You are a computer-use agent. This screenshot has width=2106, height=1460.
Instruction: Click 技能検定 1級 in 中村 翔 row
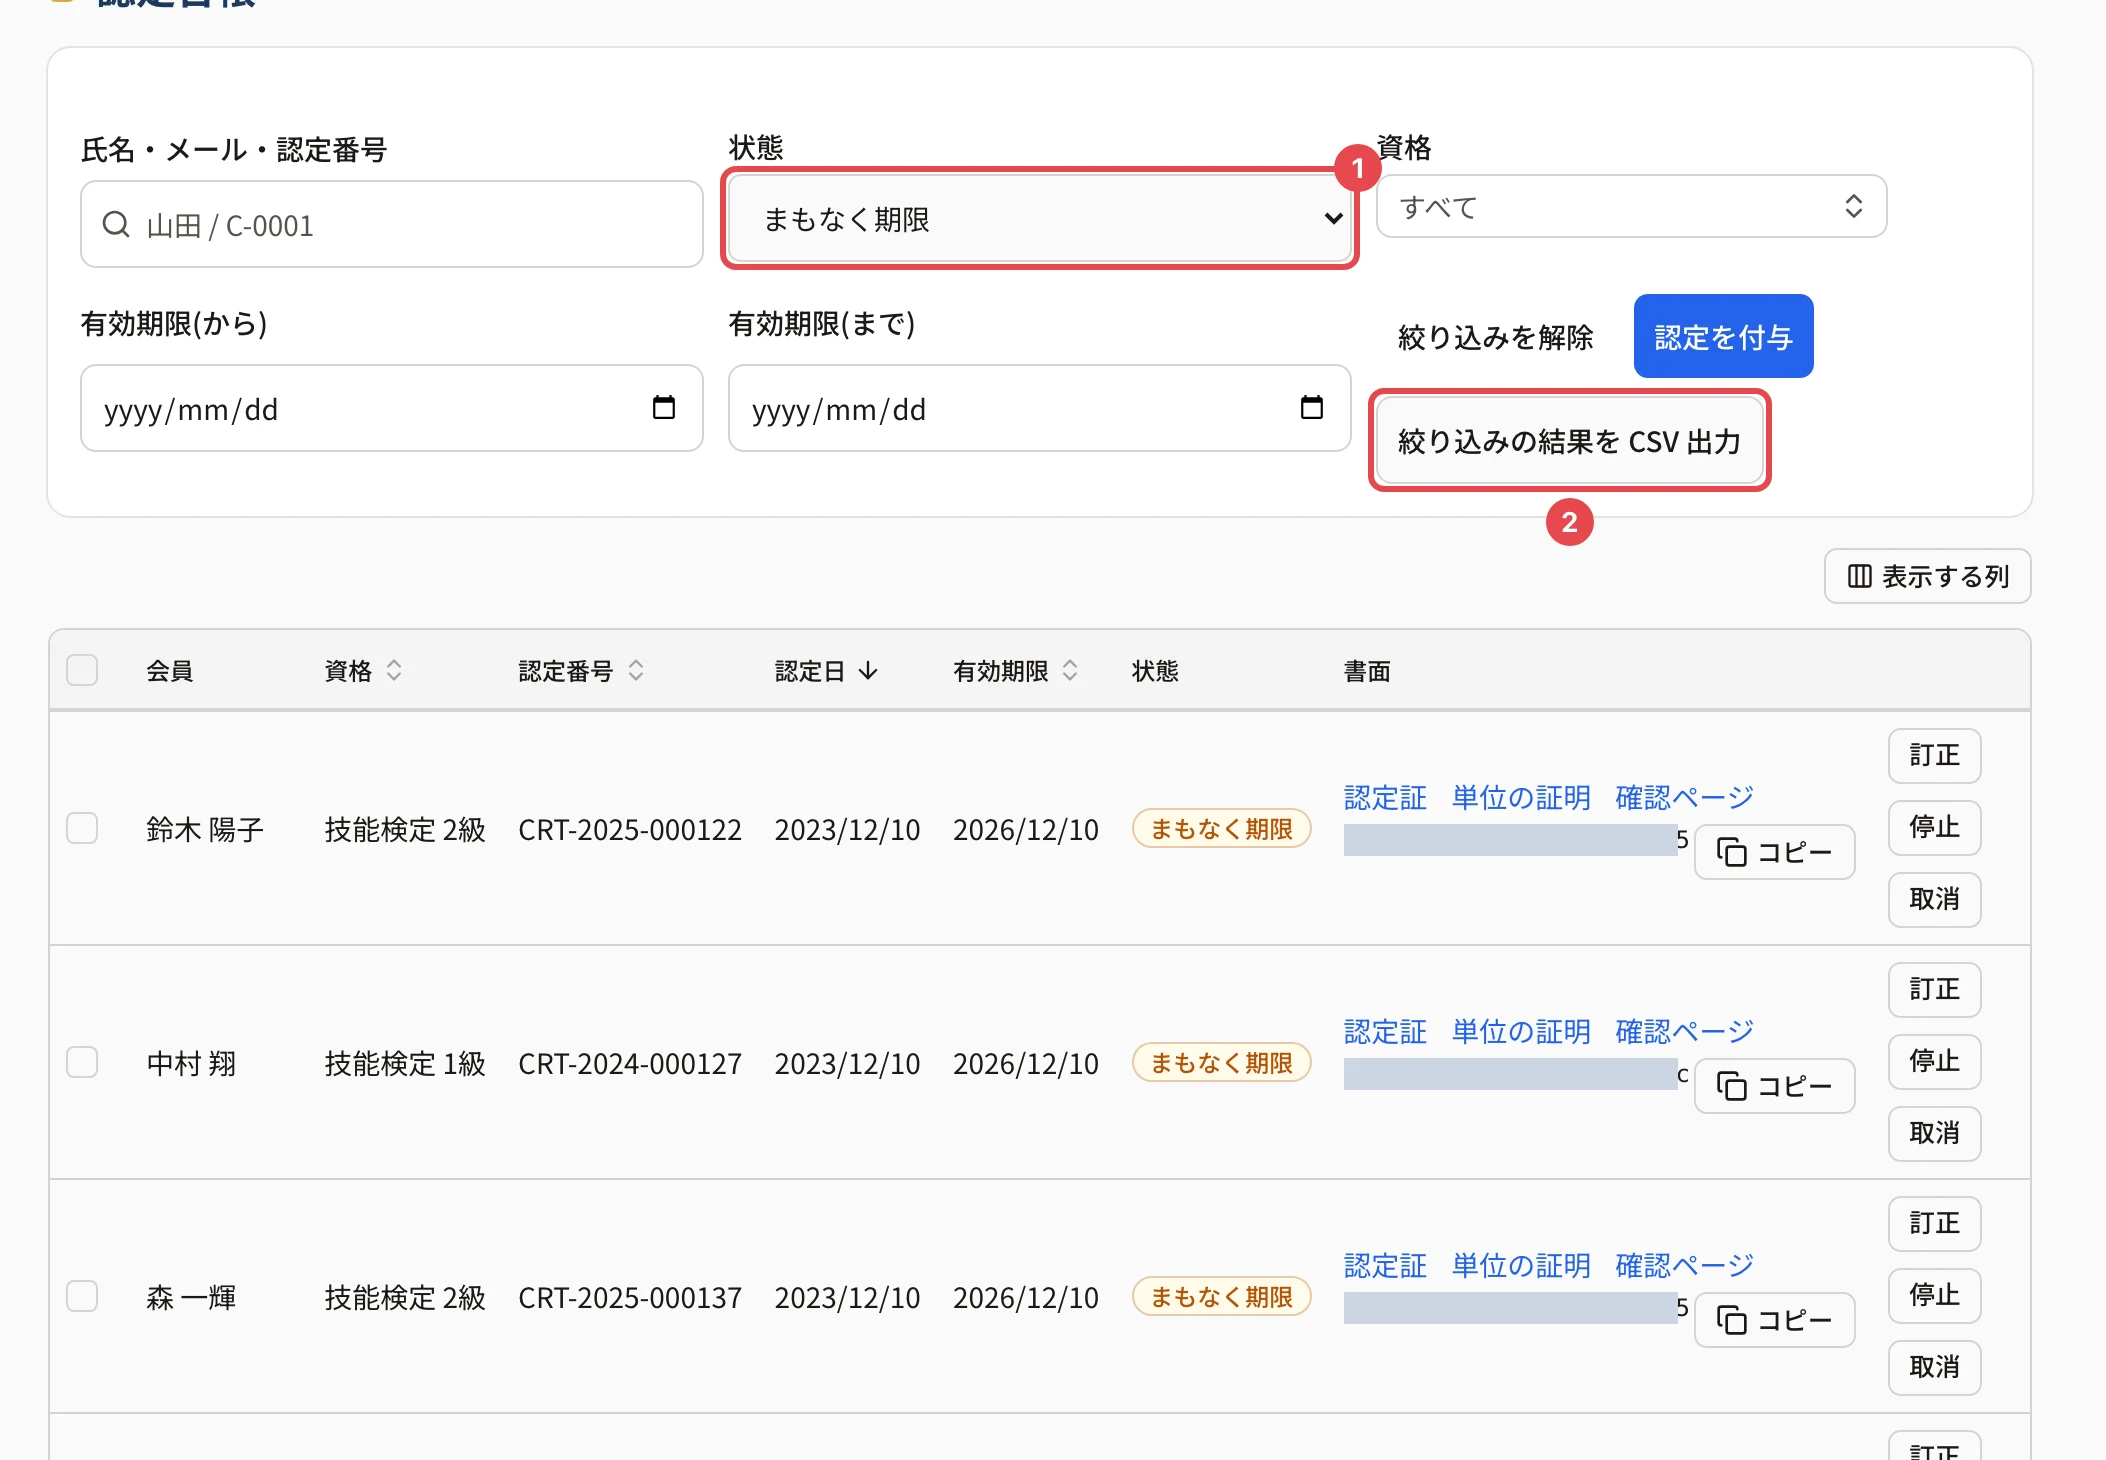[x=405, y=1063]
